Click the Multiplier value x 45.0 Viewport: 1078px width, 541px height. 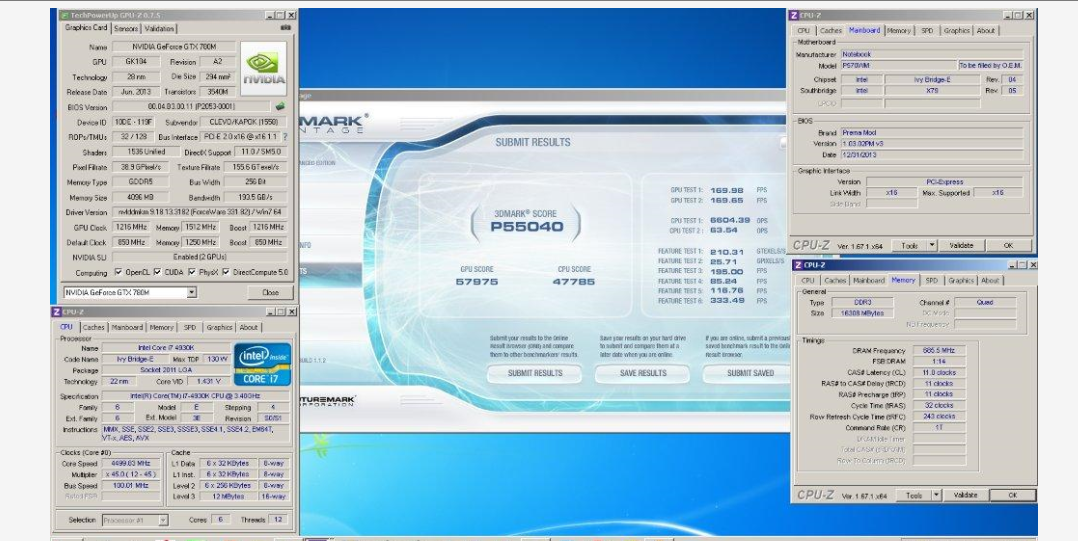[131, 474]
